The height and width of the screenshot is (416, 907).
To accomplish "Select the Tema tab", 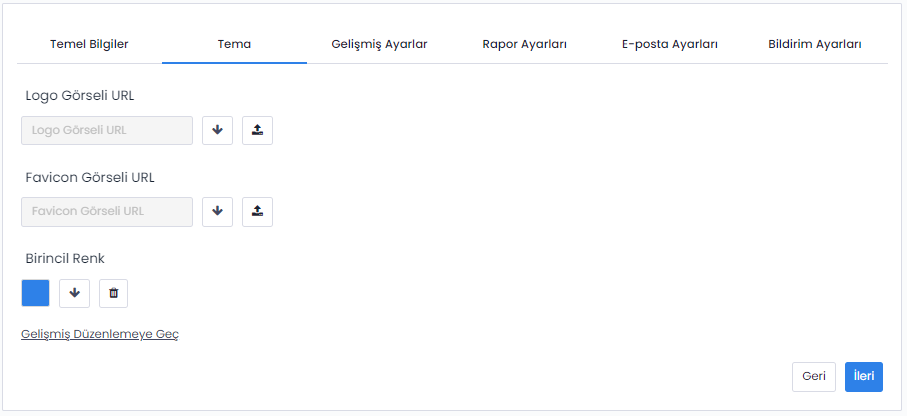I will point(234,45).
